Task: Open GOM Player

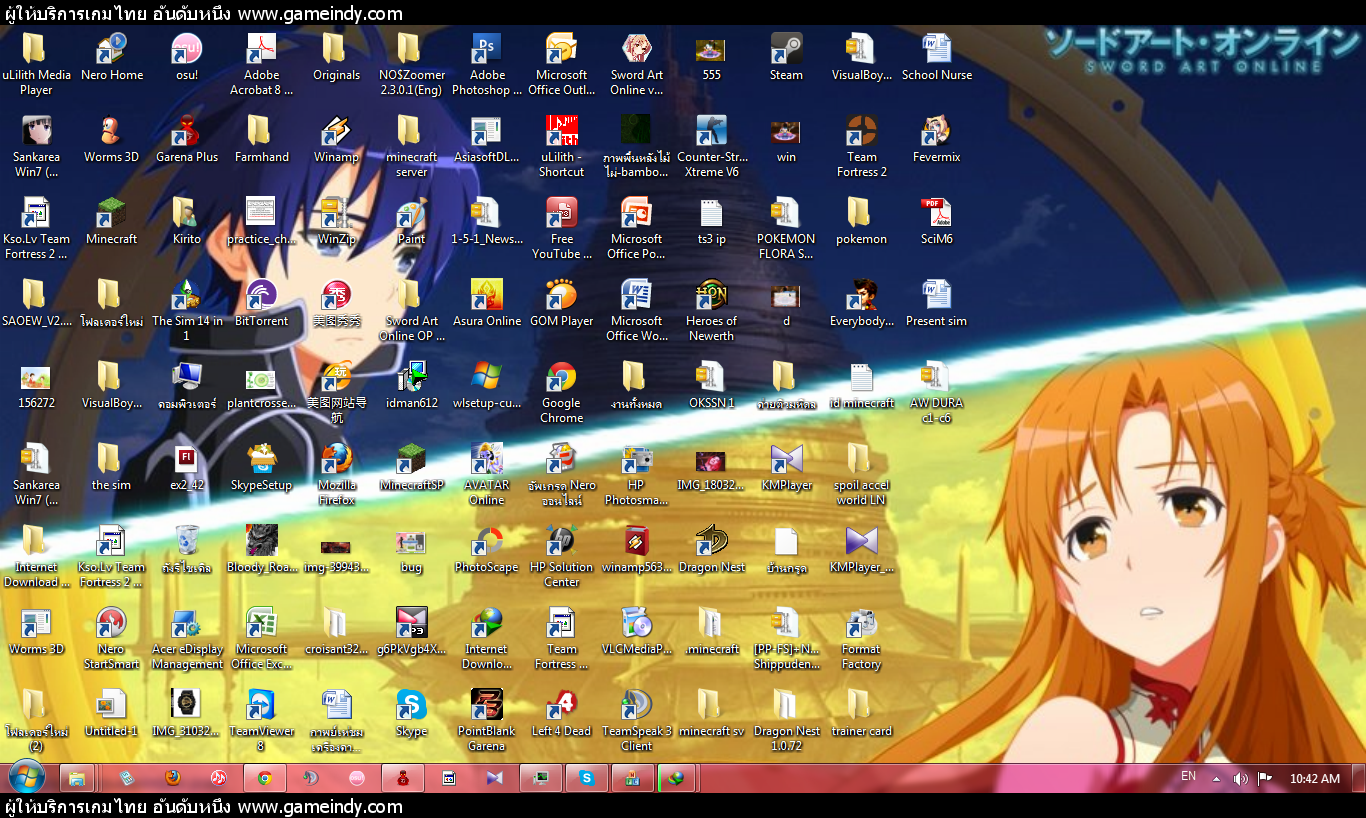Action: pos(562,303)
